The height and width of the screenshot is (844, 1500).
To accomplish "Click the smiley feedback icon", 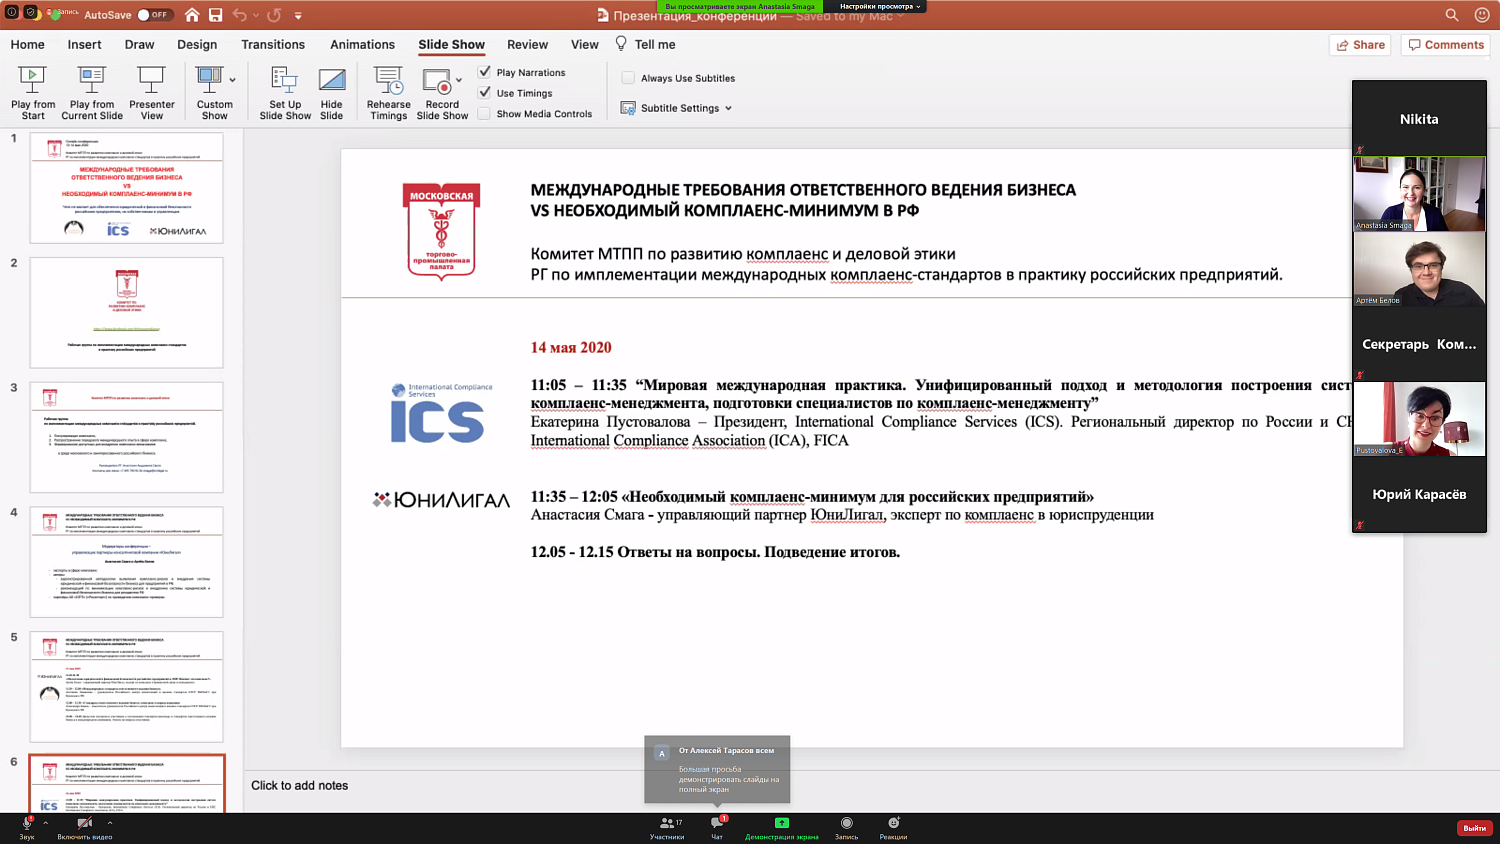I will tap(1482, 15).
